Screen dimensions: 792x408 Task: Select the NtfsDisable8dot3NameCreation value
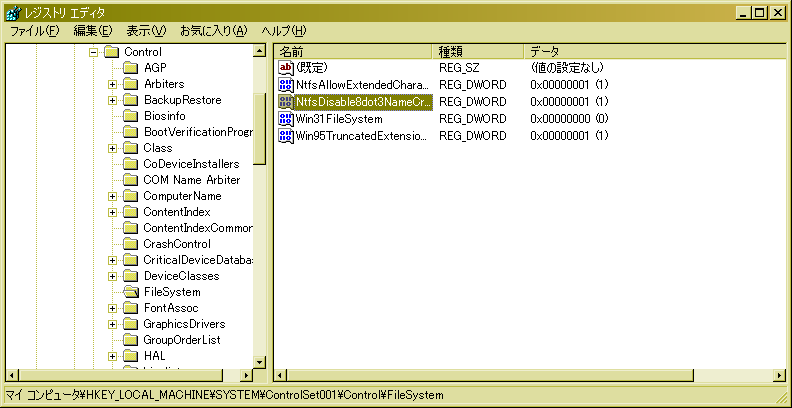[x=362, y=102]
